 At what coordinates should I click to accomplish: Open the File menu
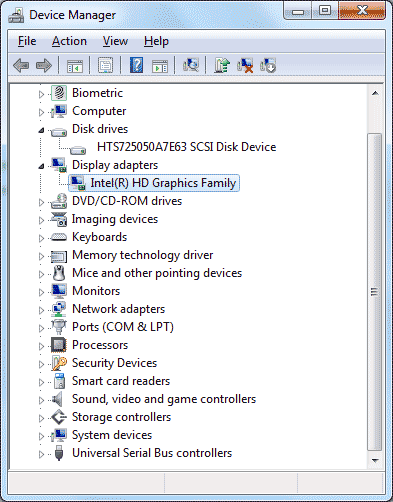[27, 41]
